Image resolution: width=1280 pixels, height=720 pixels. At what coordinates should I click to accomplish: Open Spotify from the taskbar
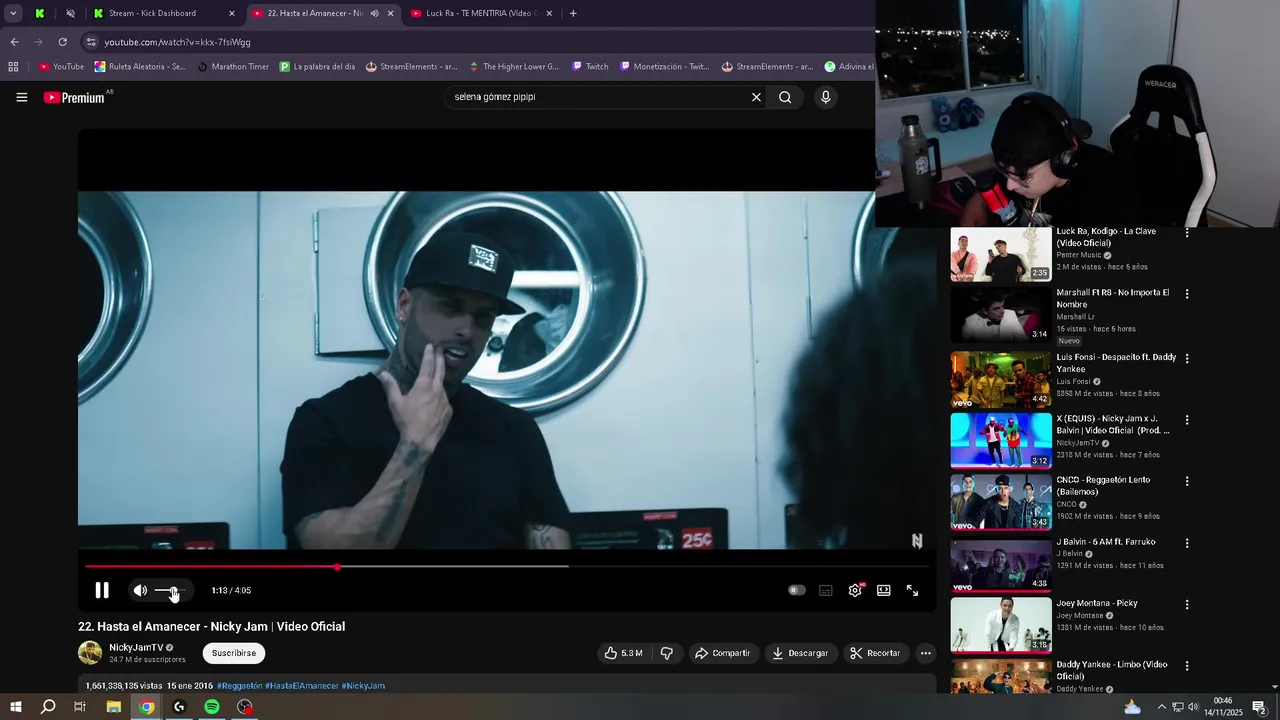212,707
